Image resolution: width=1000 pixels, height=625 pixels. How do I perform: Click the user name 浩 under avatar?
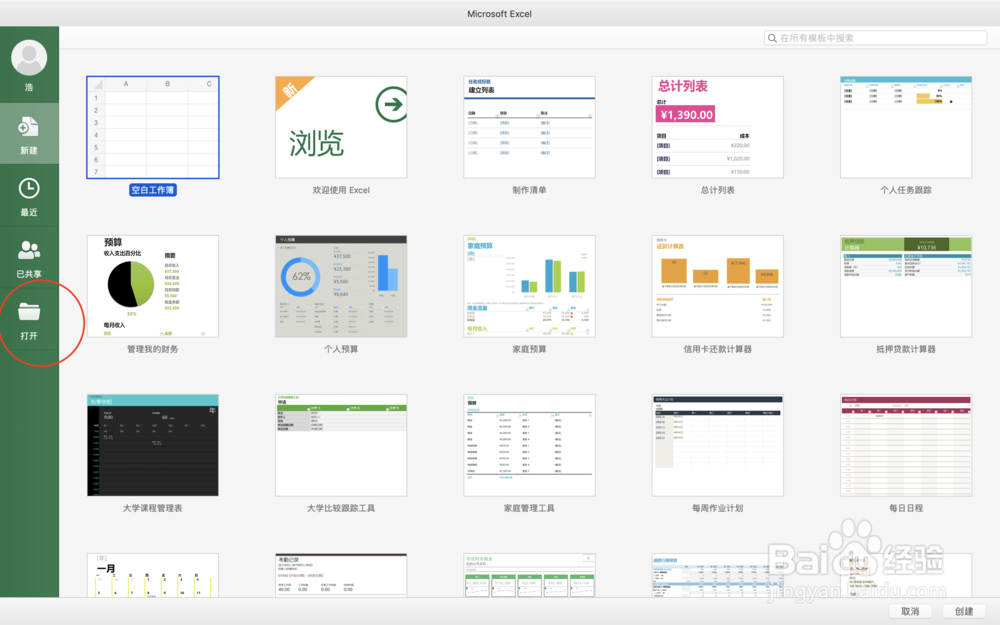coord(29,87)
